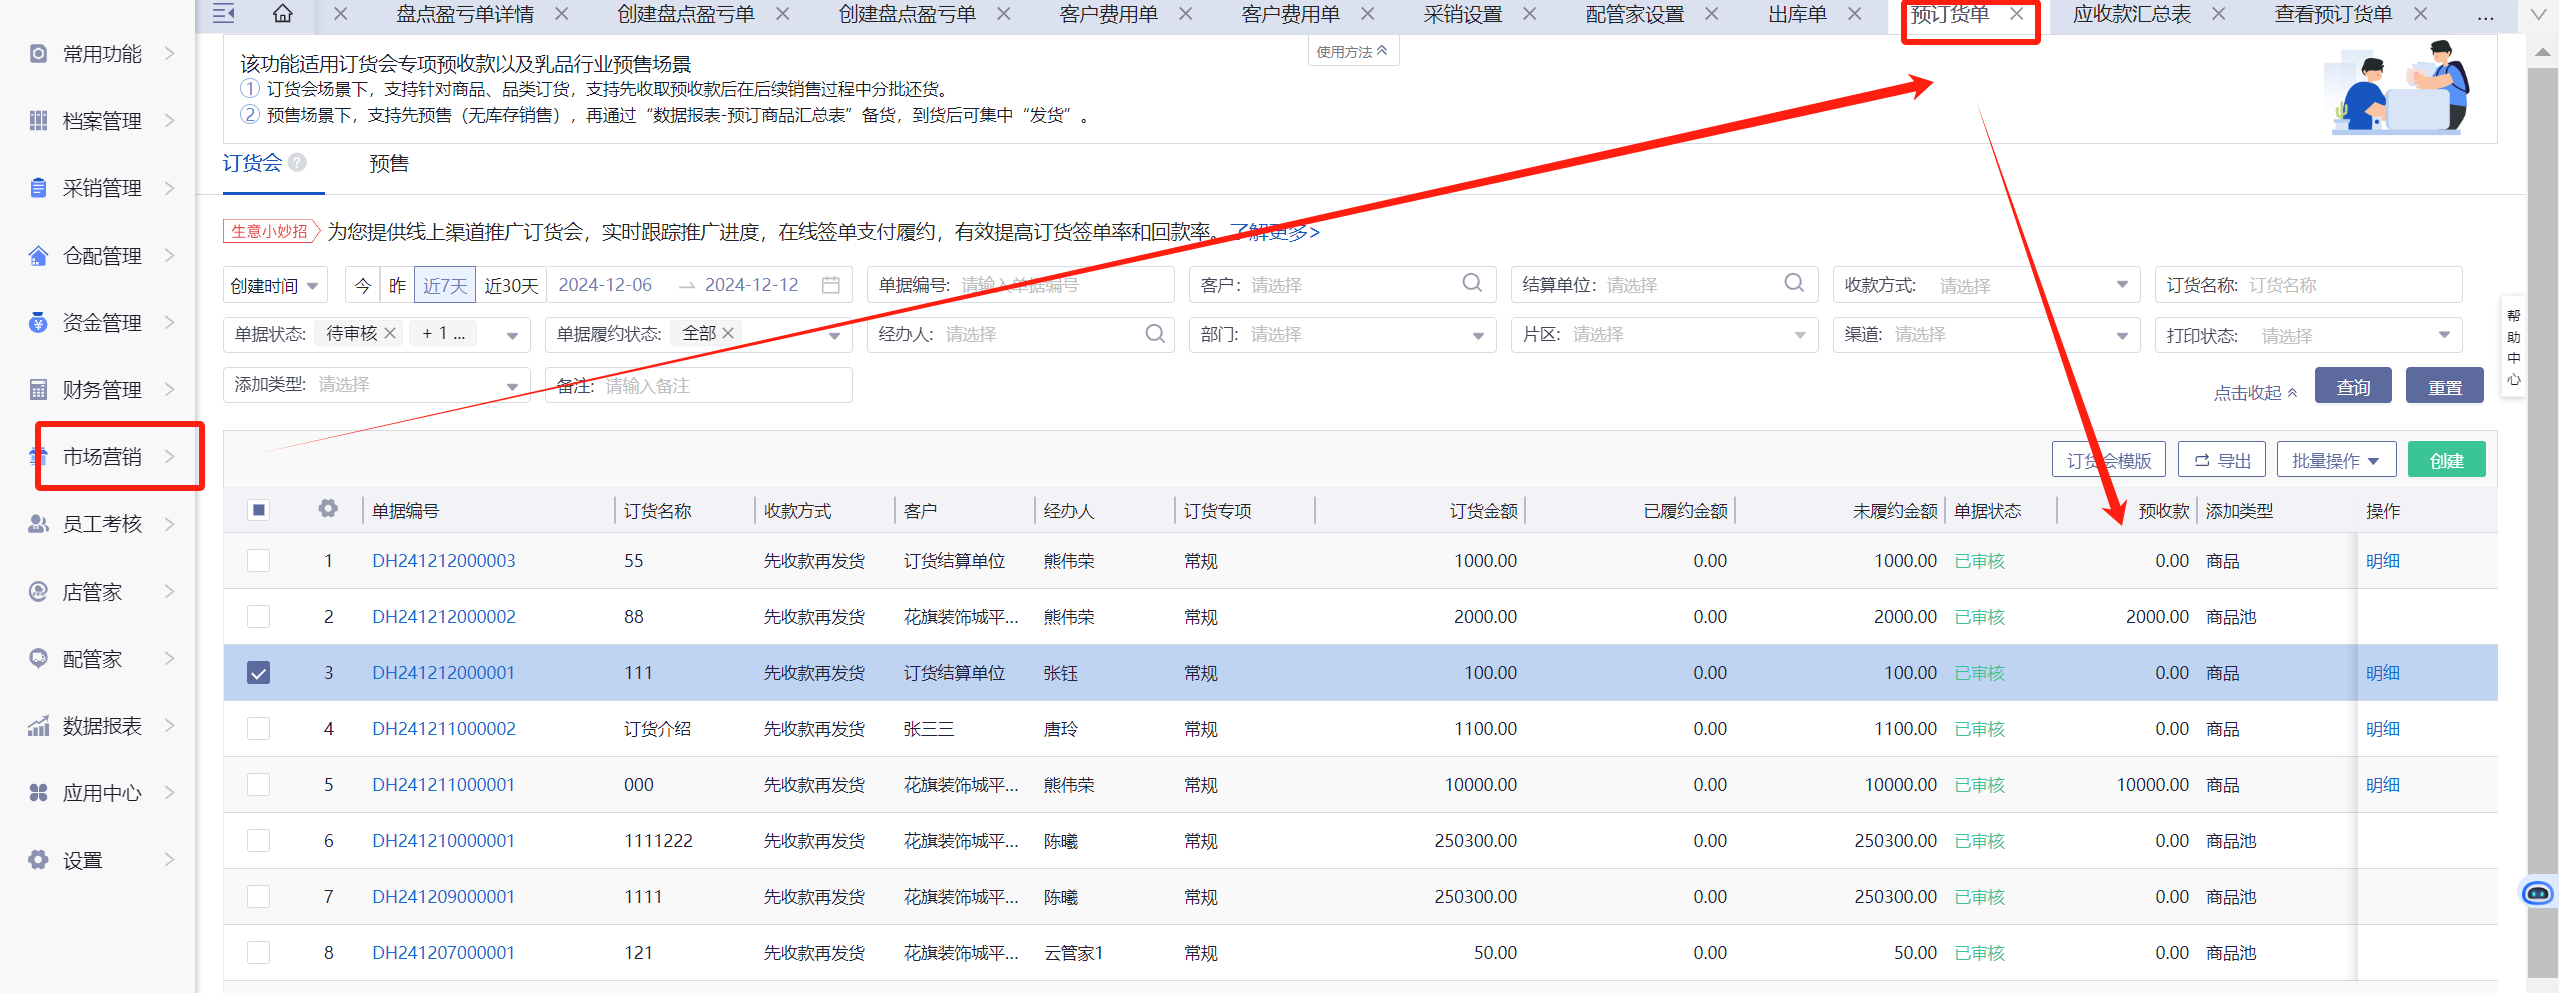Remove the 待审核 status filter tag
This screenshot has height=993, width=2559.
390,334
